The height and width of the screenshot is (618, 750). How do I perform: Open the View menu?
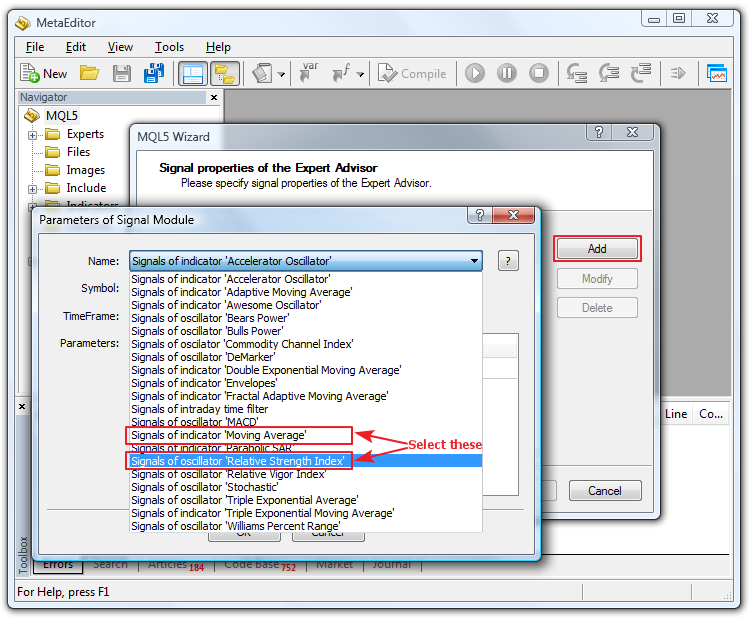coord(120,47)
